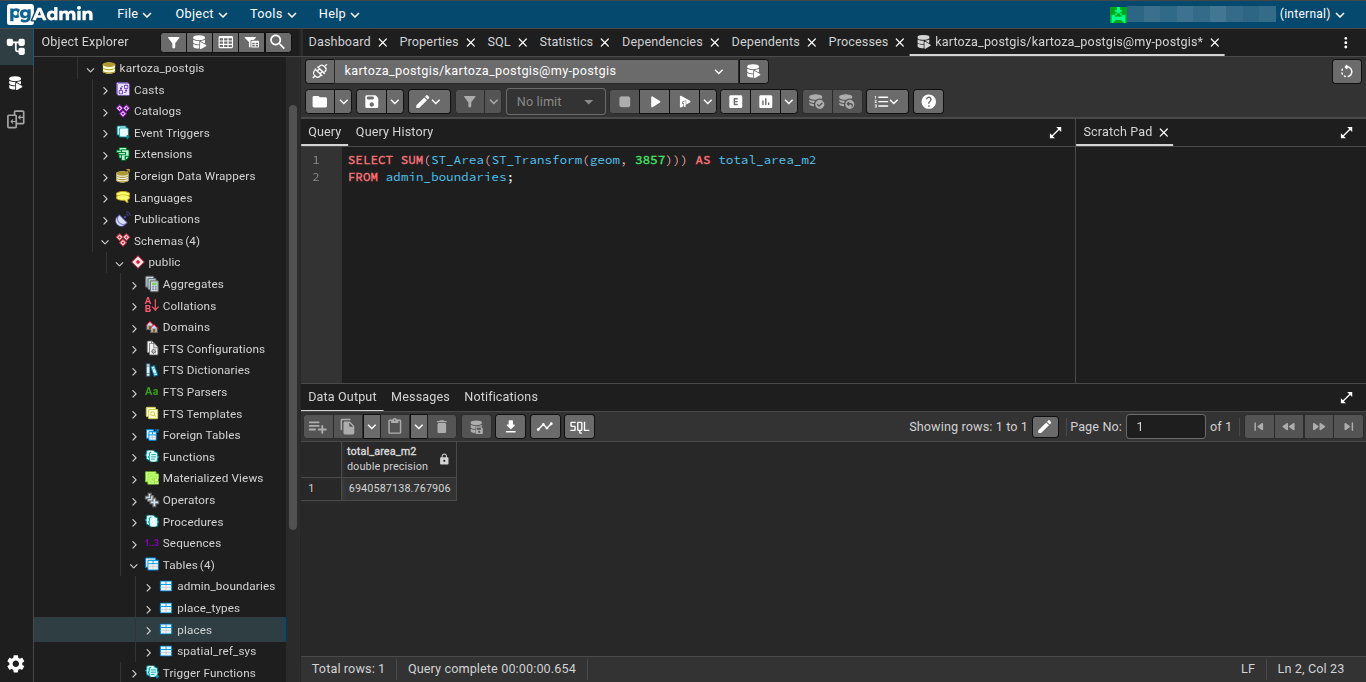The width and height of the screenshot is (1366, 682).
Task: Switch to Query History tab
Action: point(394,132)
